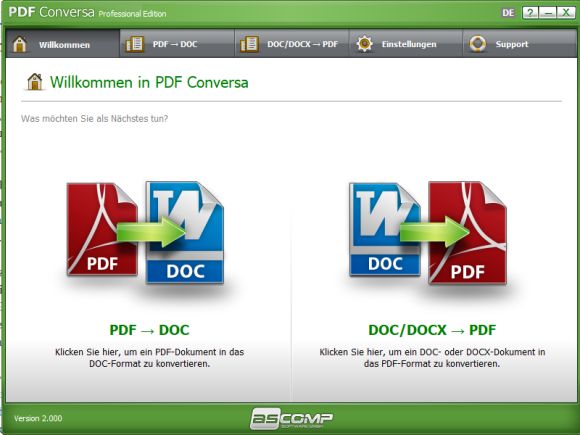Viewport: 580px width, 435px height.
Task: Click the 'Version 2.000' text in footer
Action: coord(38,418)
